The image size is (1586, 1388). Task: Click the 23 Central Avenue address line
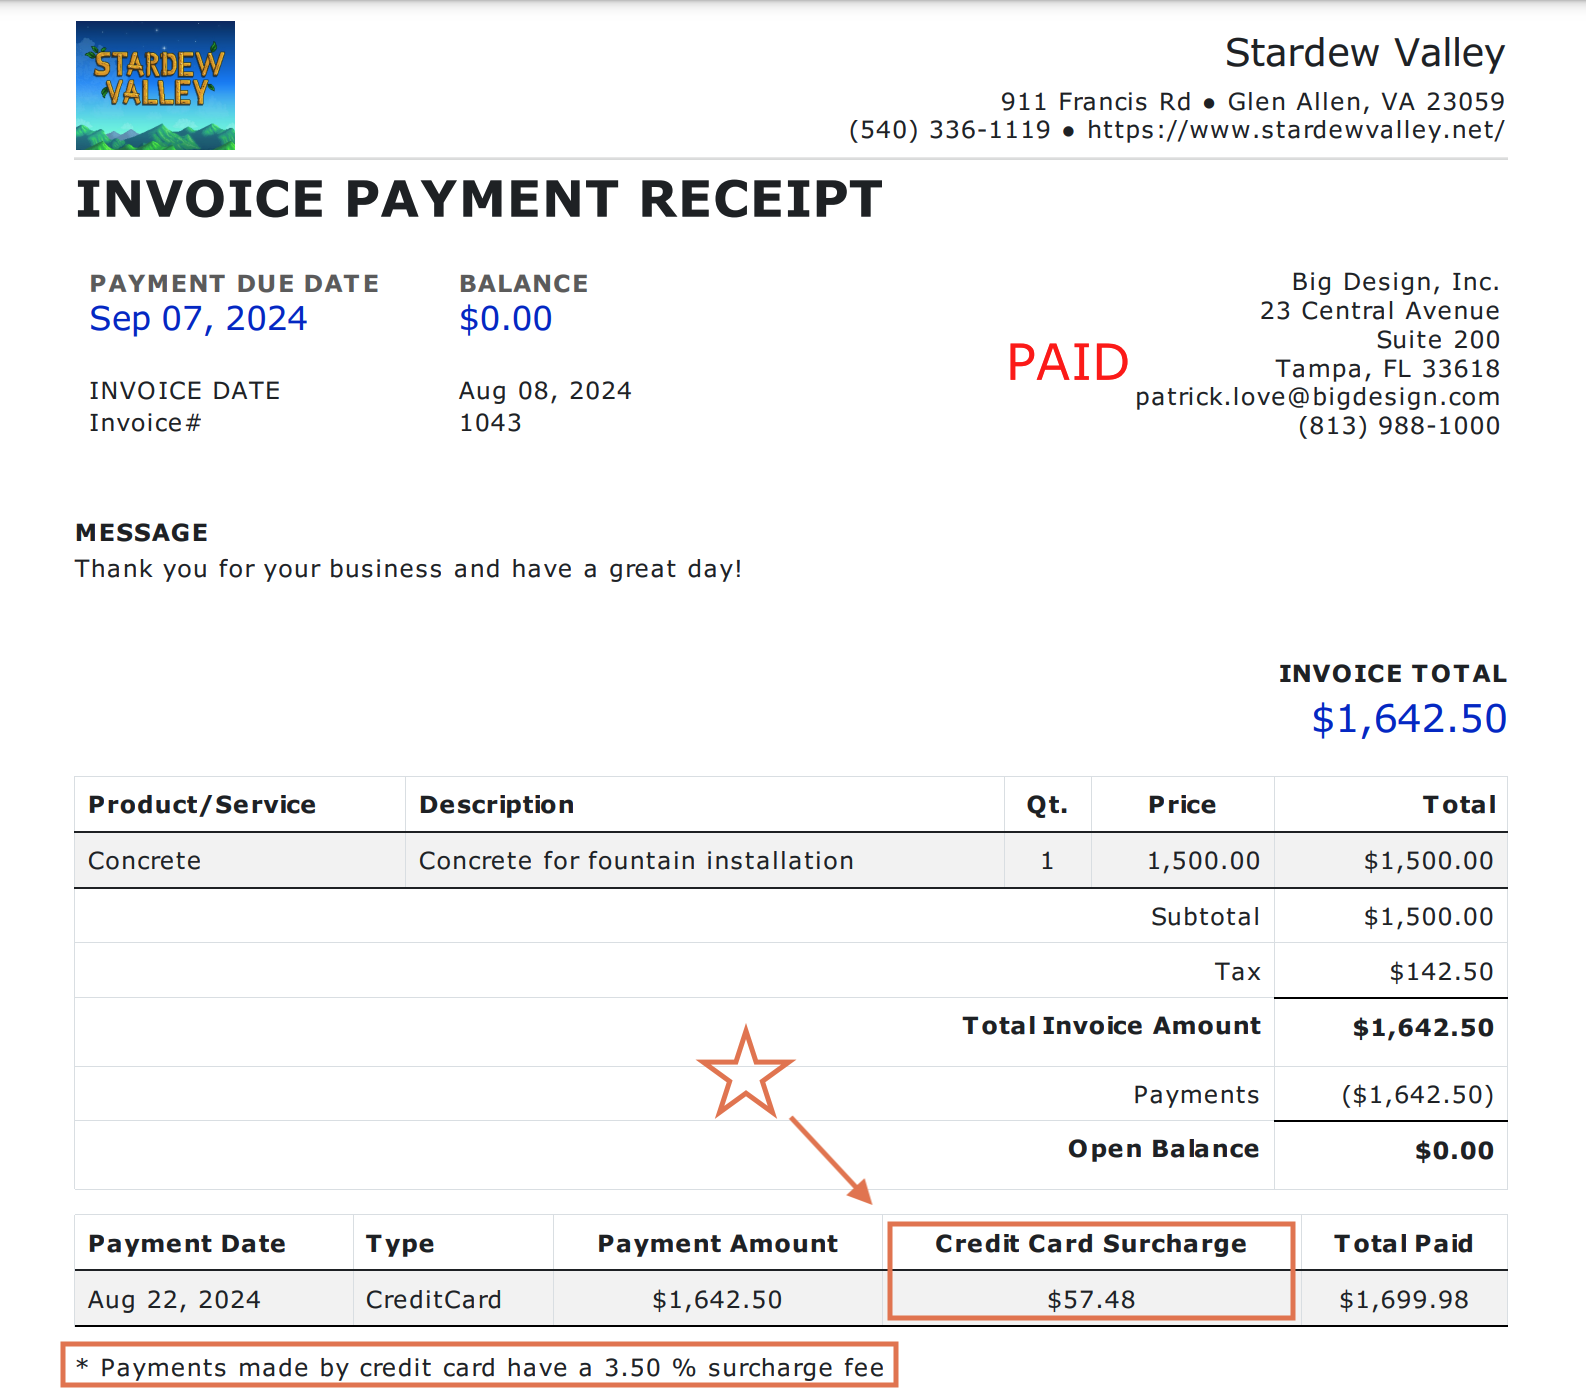[x=1380, y=311]
